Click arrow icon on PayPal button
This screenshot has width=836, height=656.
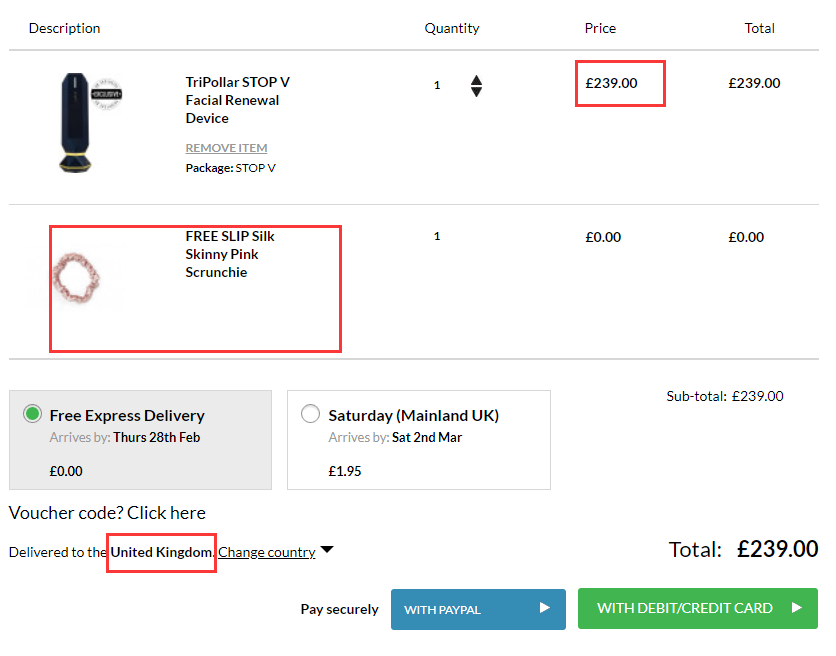544,607
